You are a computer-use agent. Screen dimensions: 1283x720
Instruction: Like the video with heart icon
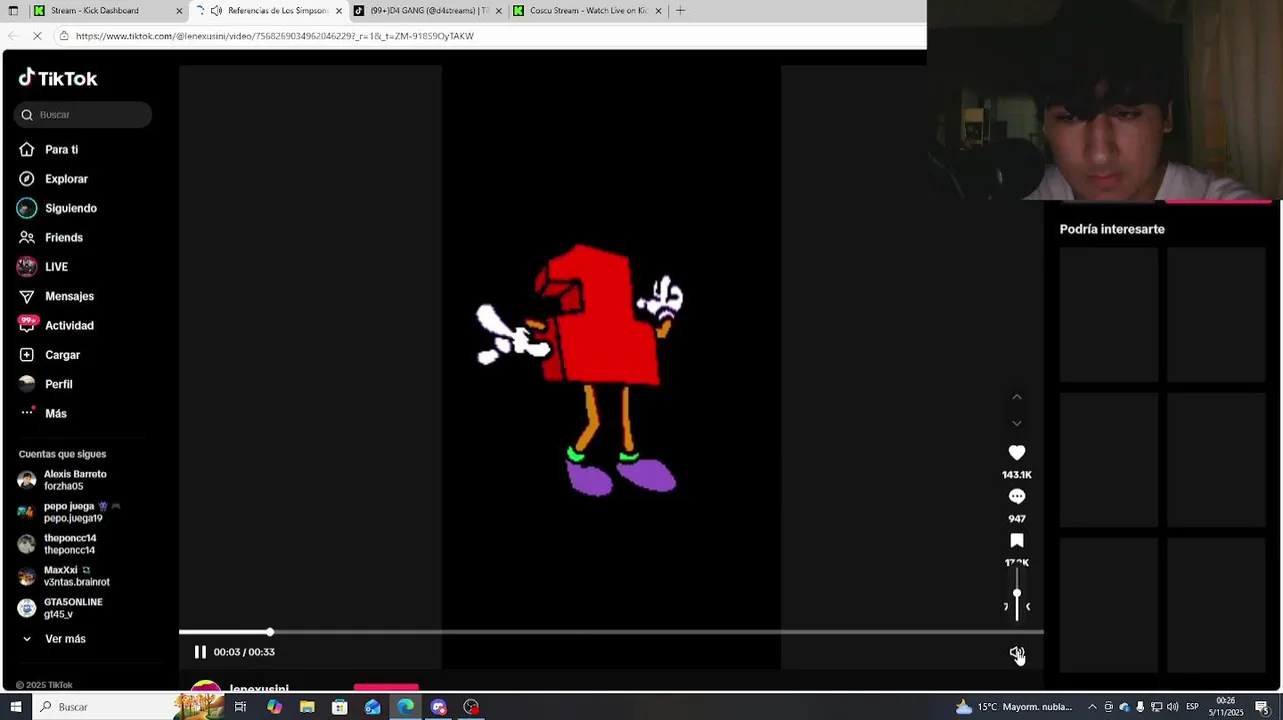coord(1017,453)
